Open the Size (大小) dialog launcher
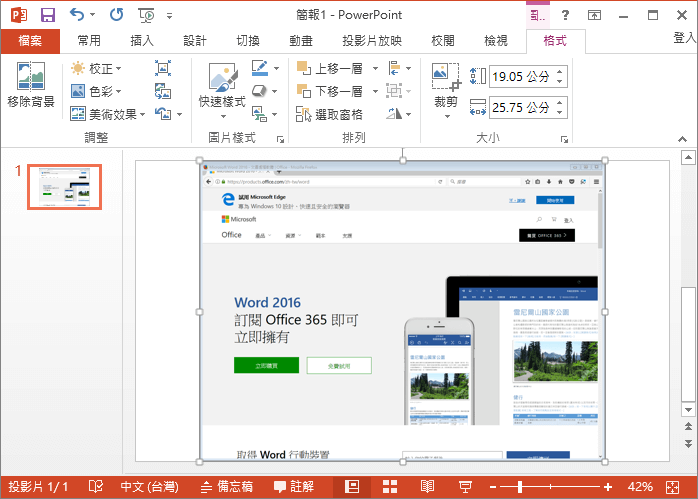 coord(564,139)
